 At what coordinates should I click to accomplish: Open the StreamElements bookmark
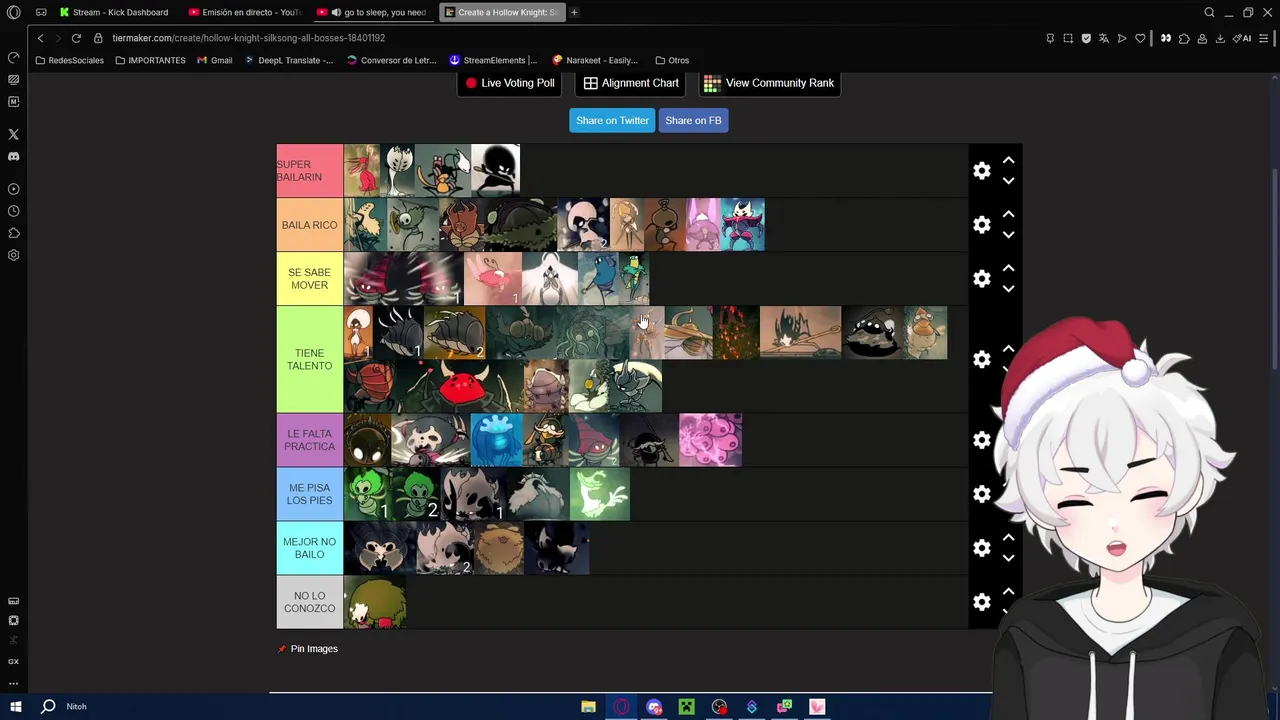493,60
